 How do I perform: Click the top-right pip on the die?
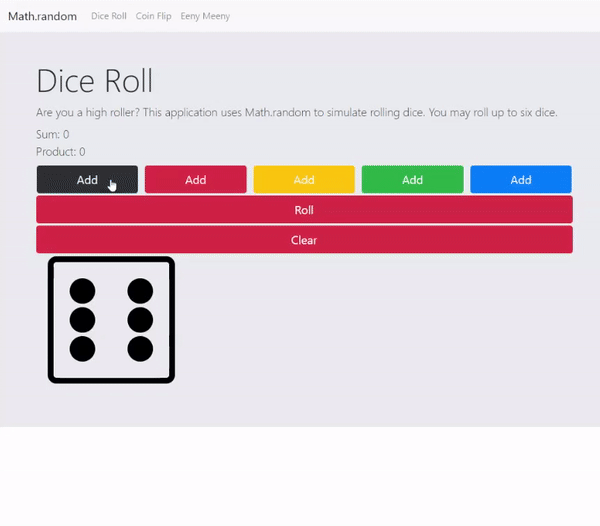click(140, 291)
